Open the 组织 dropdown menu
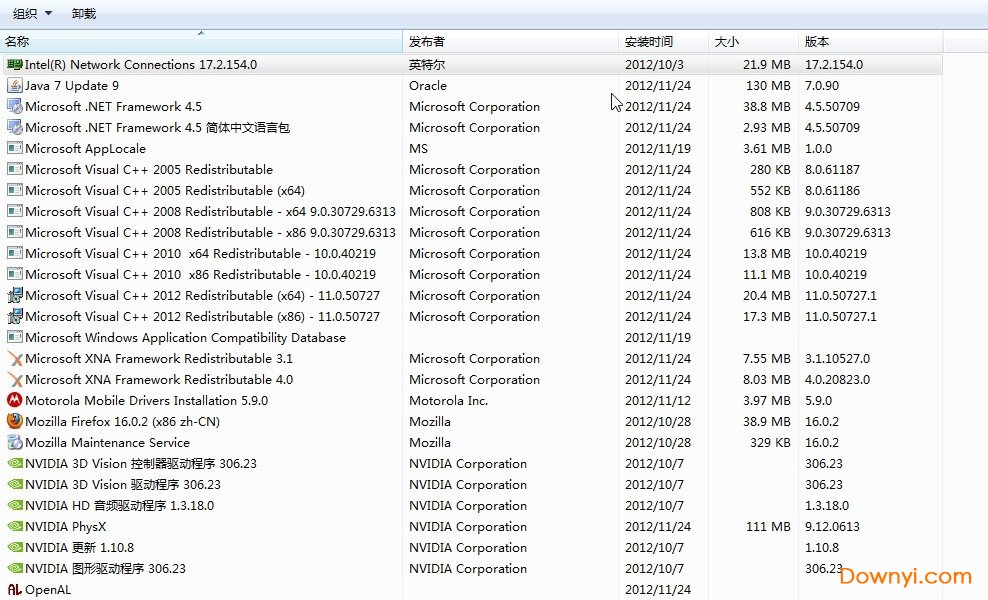This screenshot has width=988, height=600. [x=32, y=13]
